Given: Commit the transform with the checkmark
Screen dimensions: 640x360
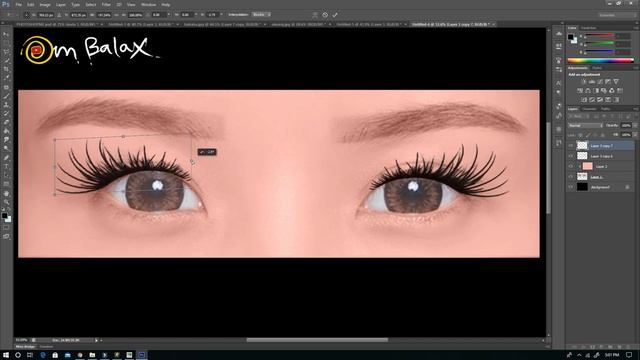Looking at the screenshot, I should coord(335,15).
